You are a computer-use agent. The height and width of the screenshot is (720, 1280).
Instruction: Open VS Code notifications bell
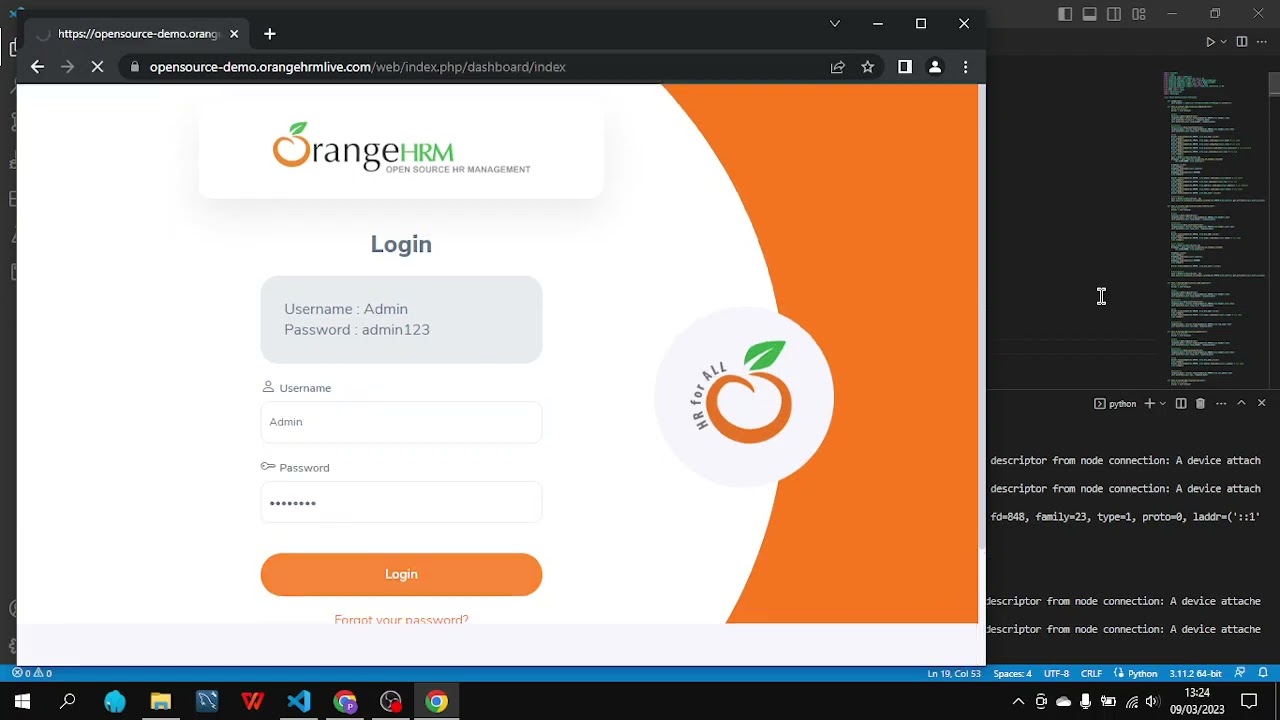(x=1263, y=673)
